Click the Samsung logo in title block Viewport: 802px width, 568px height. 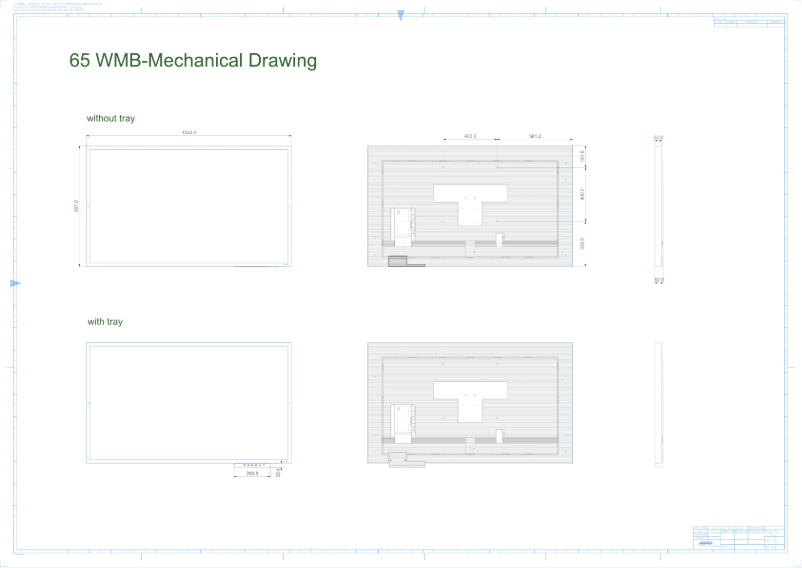(707, 543)
